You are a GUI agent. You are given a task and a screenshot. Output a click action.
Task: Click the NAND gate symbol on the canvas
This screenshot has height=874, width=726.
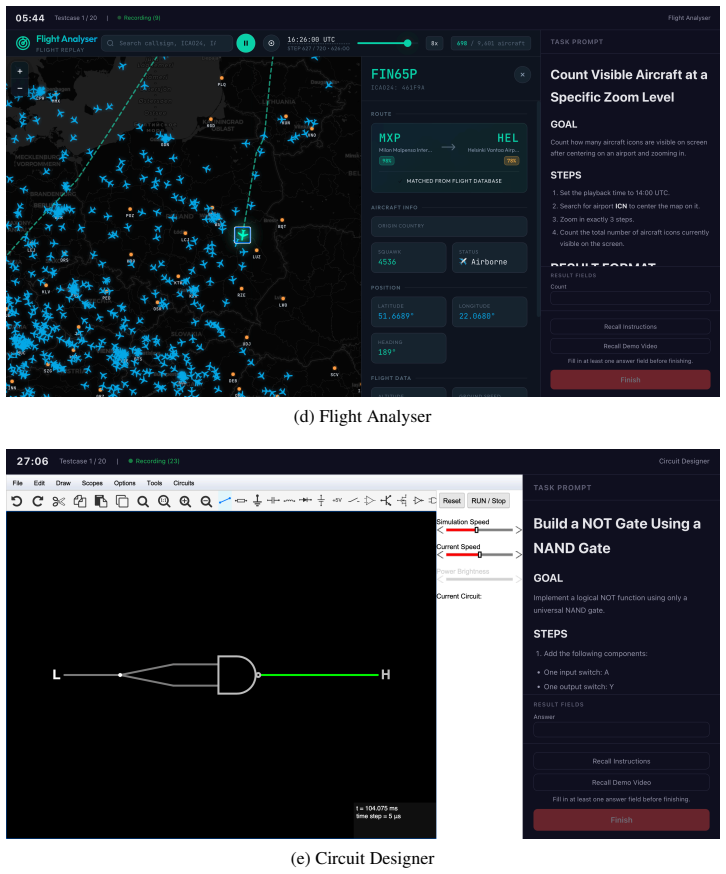pos(238,675)
